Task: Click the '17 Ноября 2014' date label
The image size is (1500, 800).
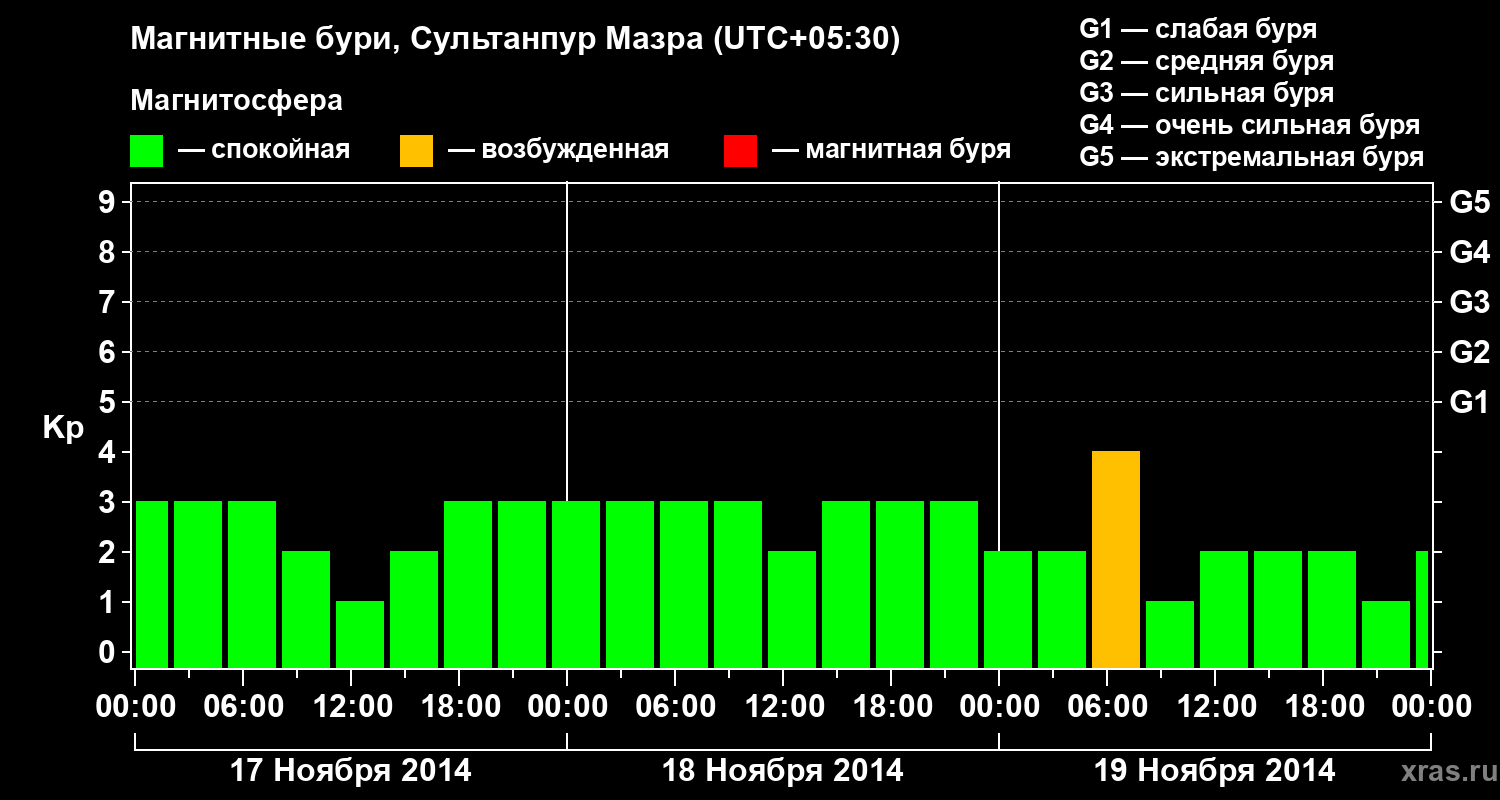Action: (x=351, y=770)
